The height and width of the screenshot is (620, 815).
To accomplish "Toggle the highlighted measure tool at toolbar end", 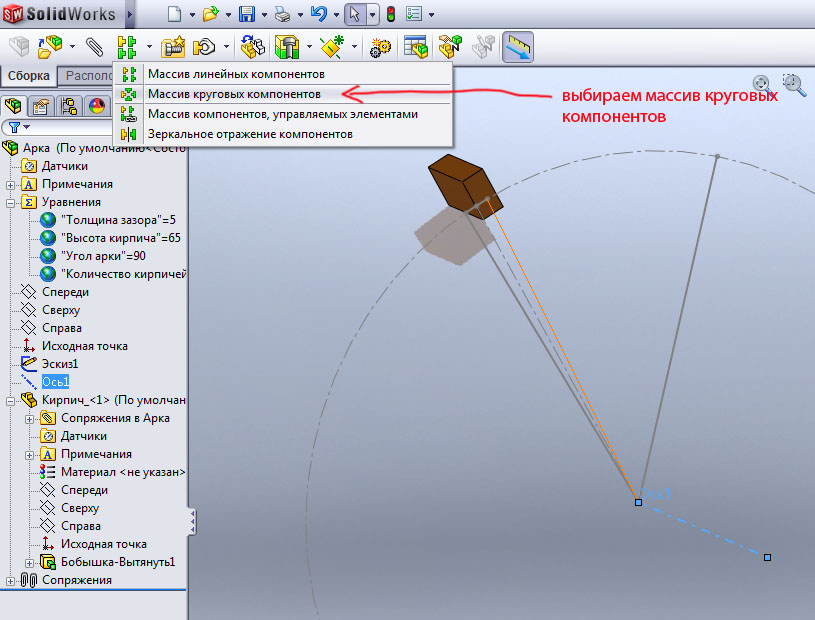I will pyautogui.click(x=517, y=47).
